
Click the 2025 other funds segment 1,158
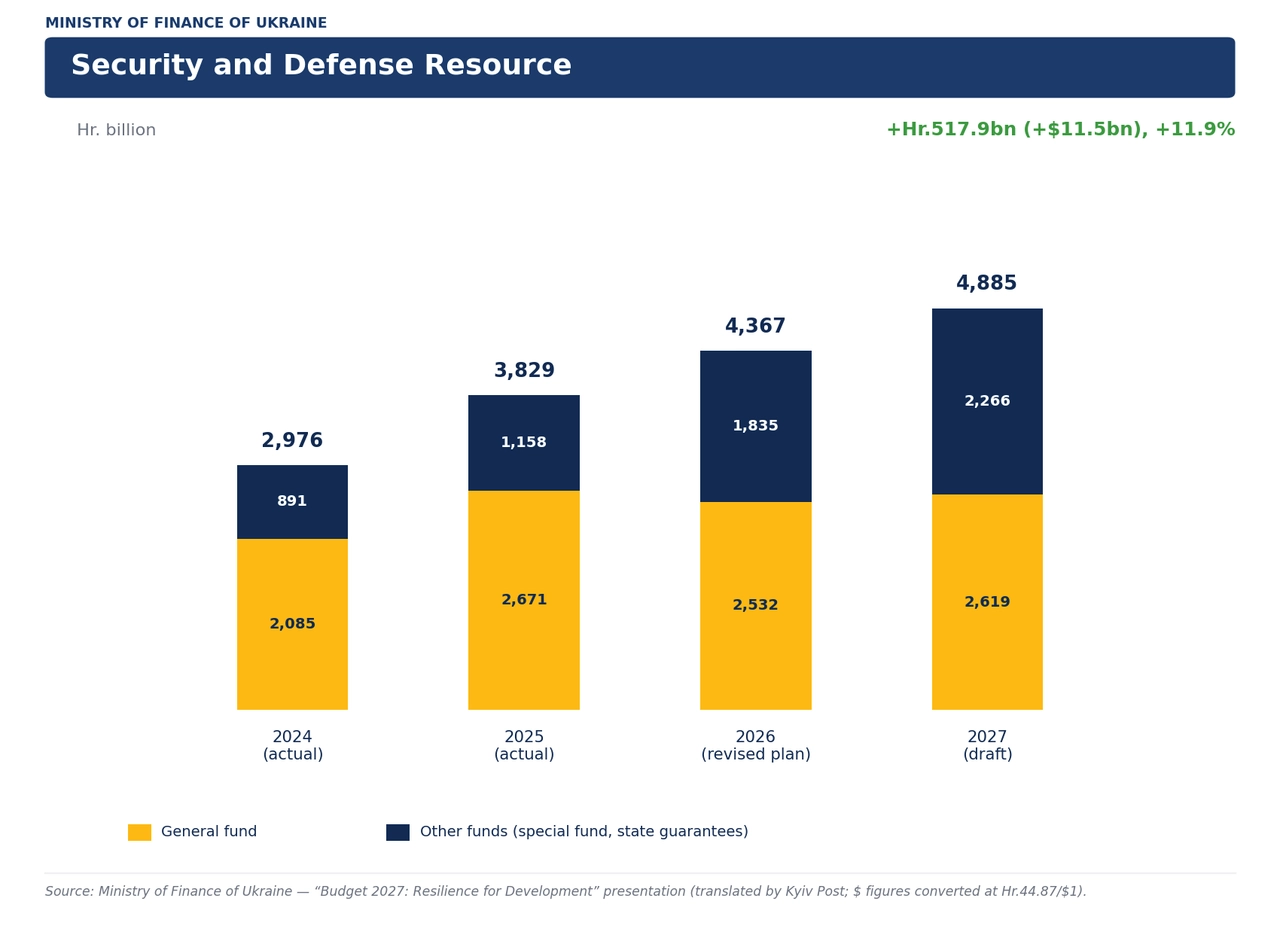[524, 443]
